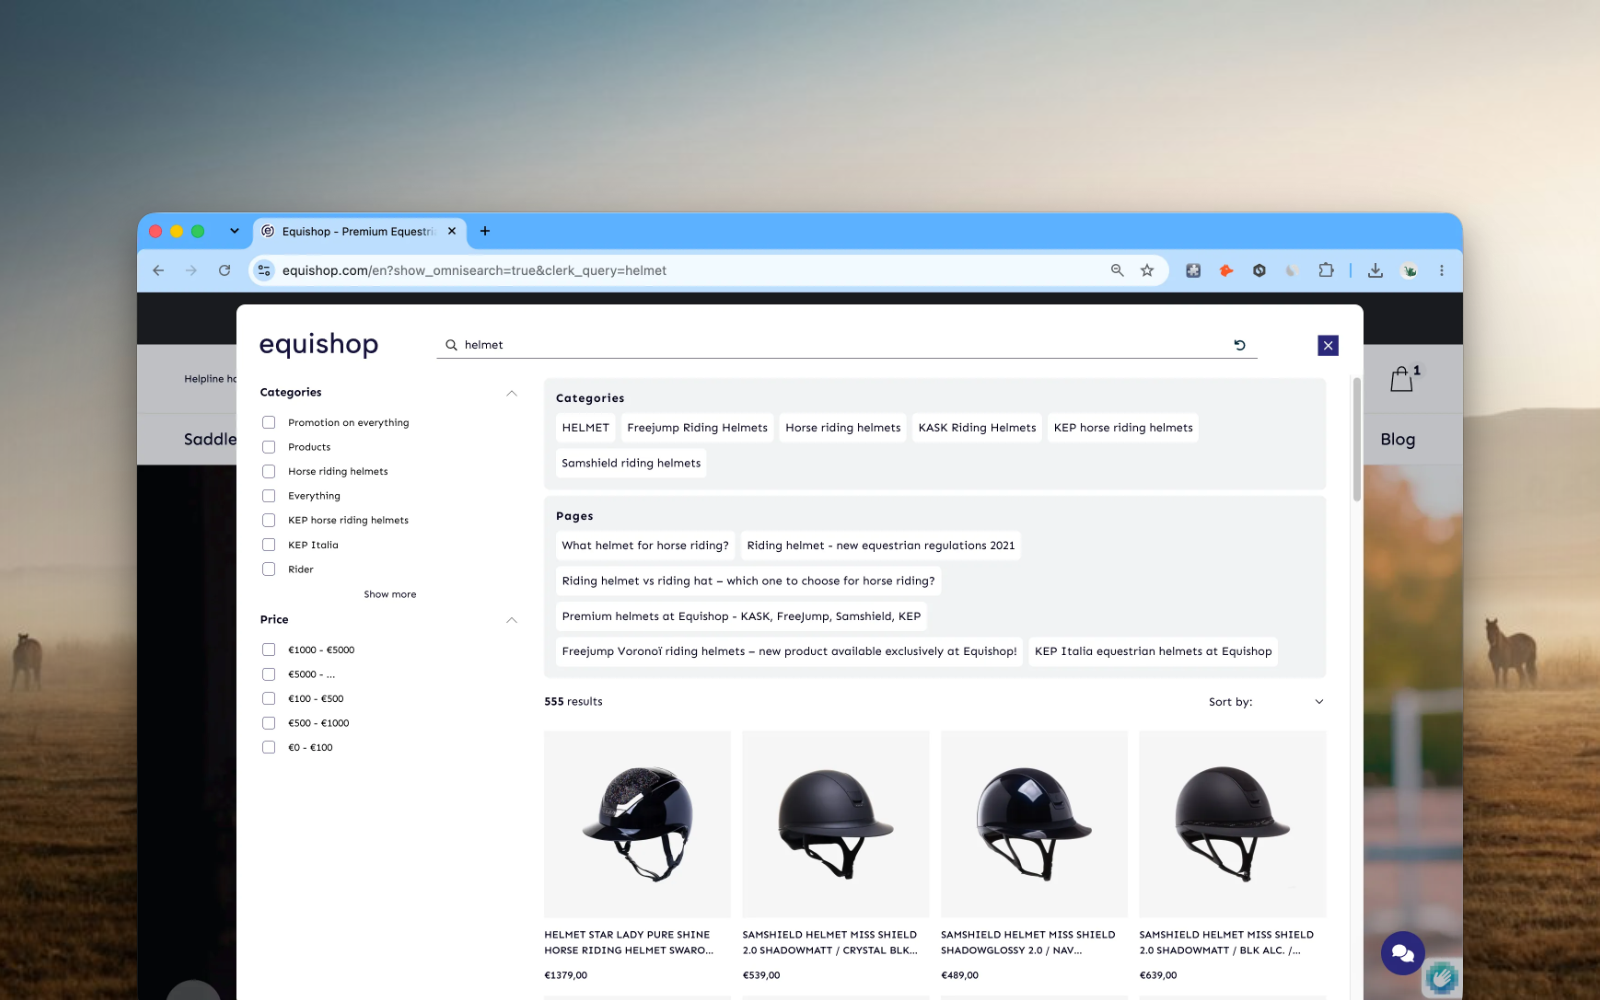Check the €100 - €500 price filter
This screenshot has height=1000, width=1600.
pos(269,699)
